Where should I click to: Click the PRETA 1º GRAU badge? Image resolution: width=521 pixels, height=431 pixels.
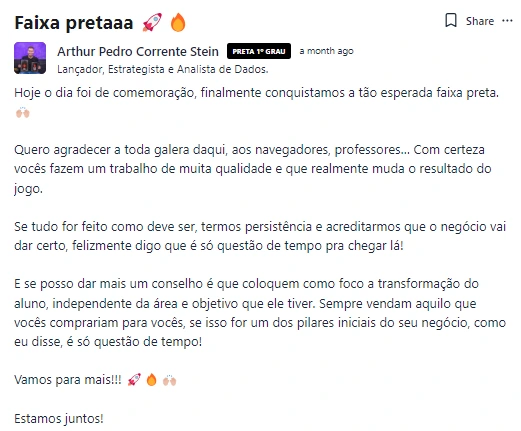tap(259, 51)
